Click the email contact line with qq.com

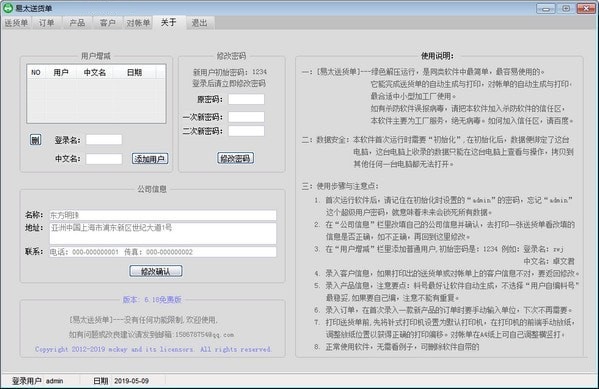tap(151, 334)
